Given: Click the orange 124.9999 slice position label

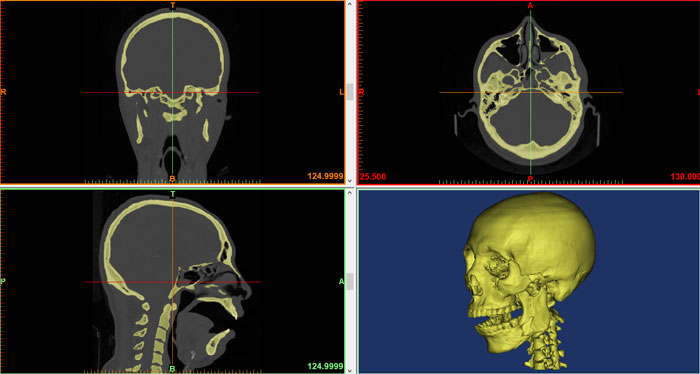Looking at the screenshot, I should (325, 177).
